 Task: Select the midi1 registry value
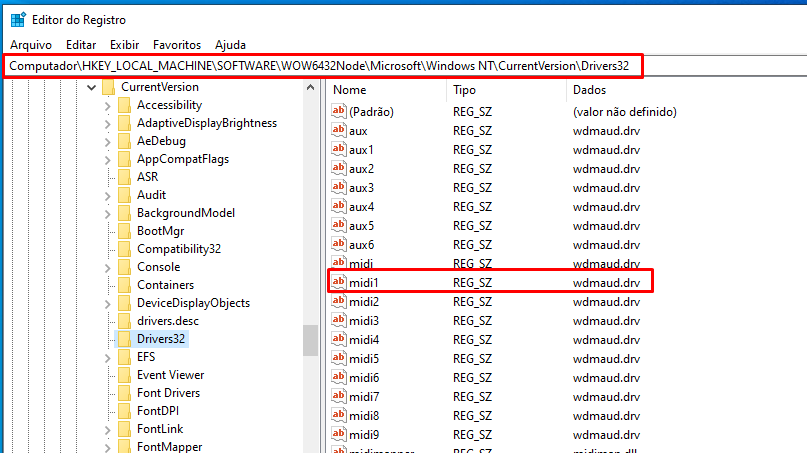tap(364, 283)
